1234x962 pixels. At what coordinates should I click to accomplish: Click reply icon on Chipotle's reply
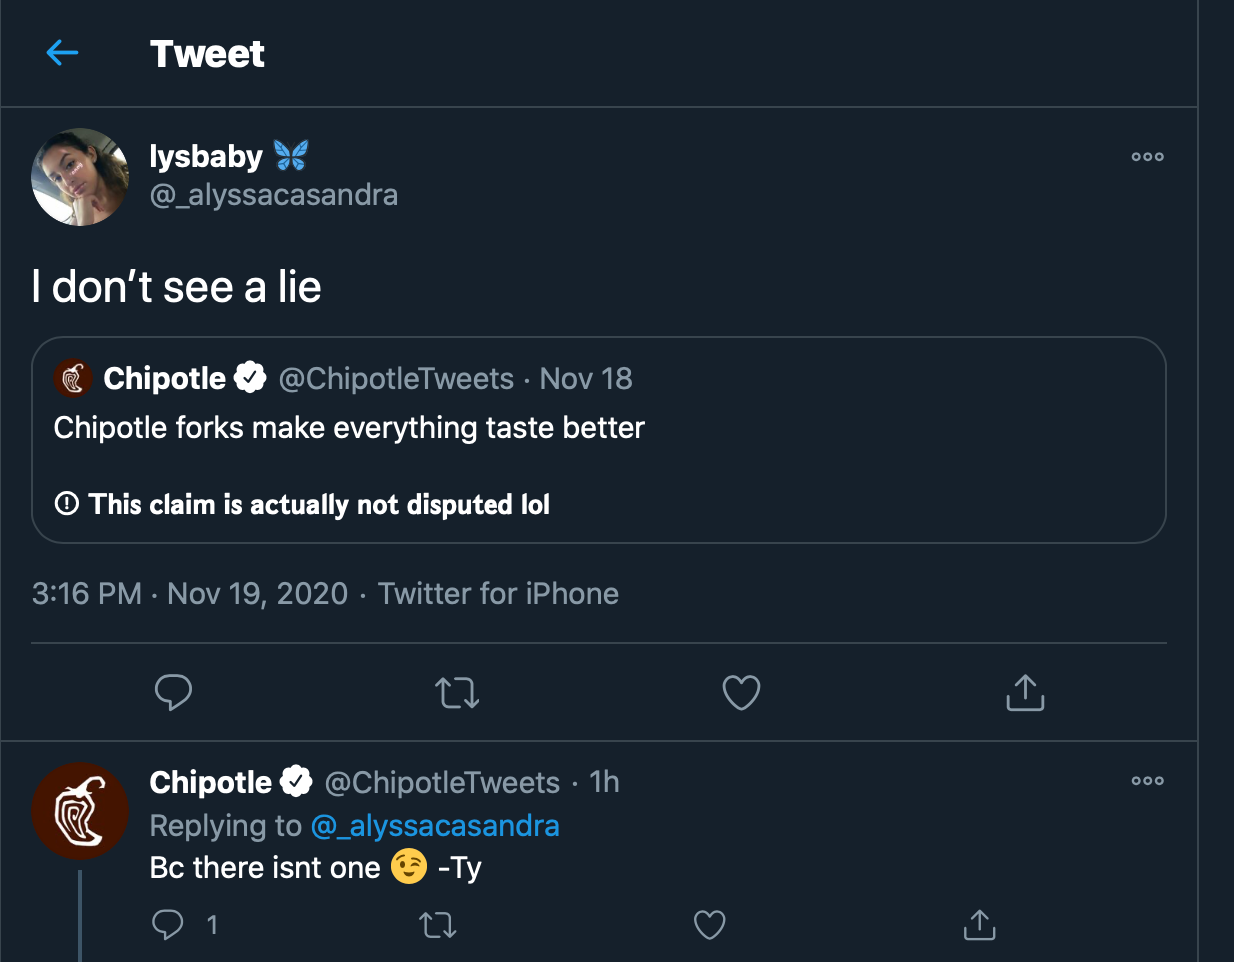click(168, 925)
